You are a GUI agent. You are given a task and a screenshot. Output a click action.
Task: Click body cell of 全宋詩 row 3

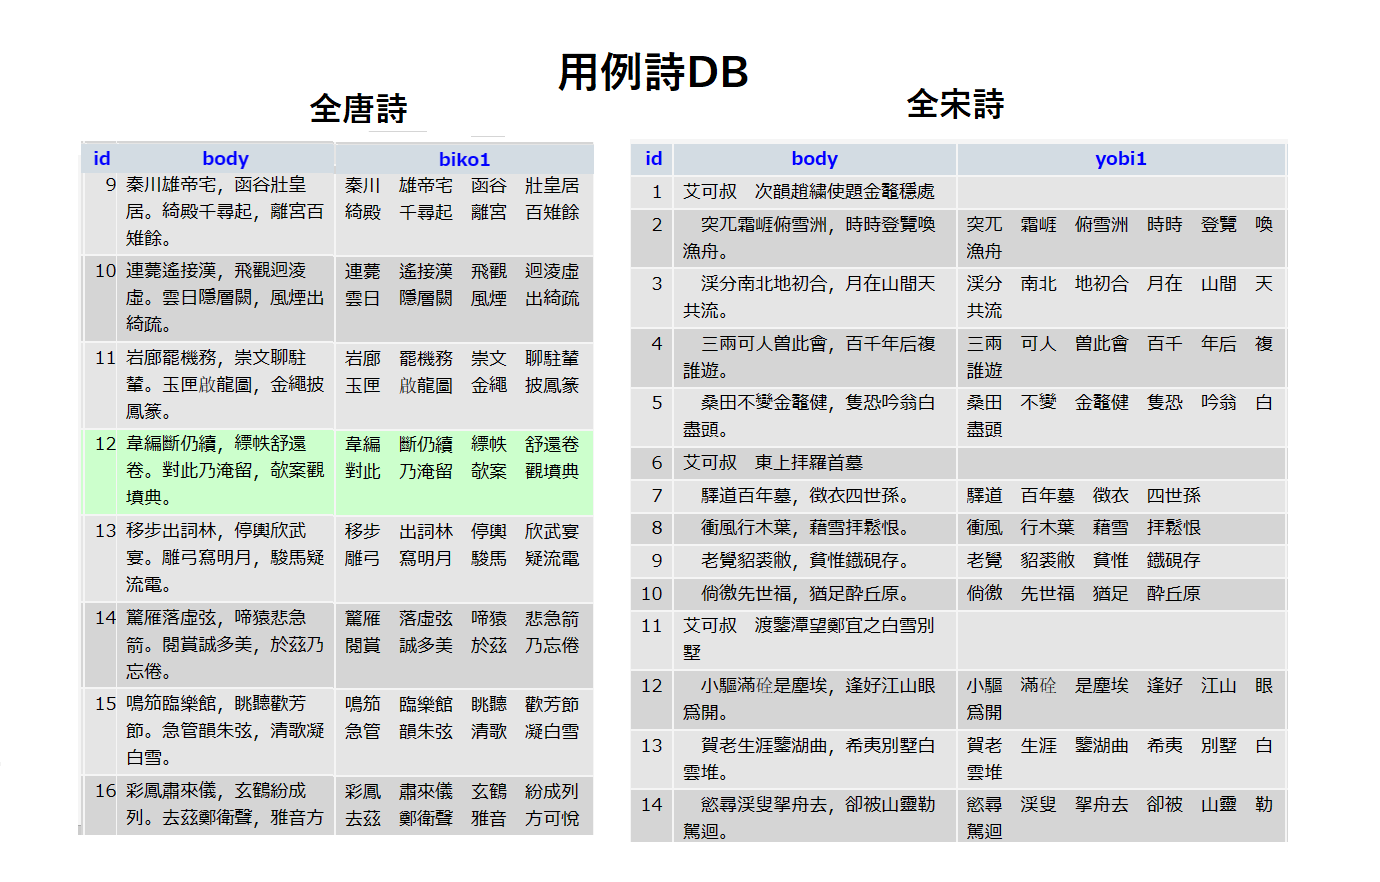point(815,298)
